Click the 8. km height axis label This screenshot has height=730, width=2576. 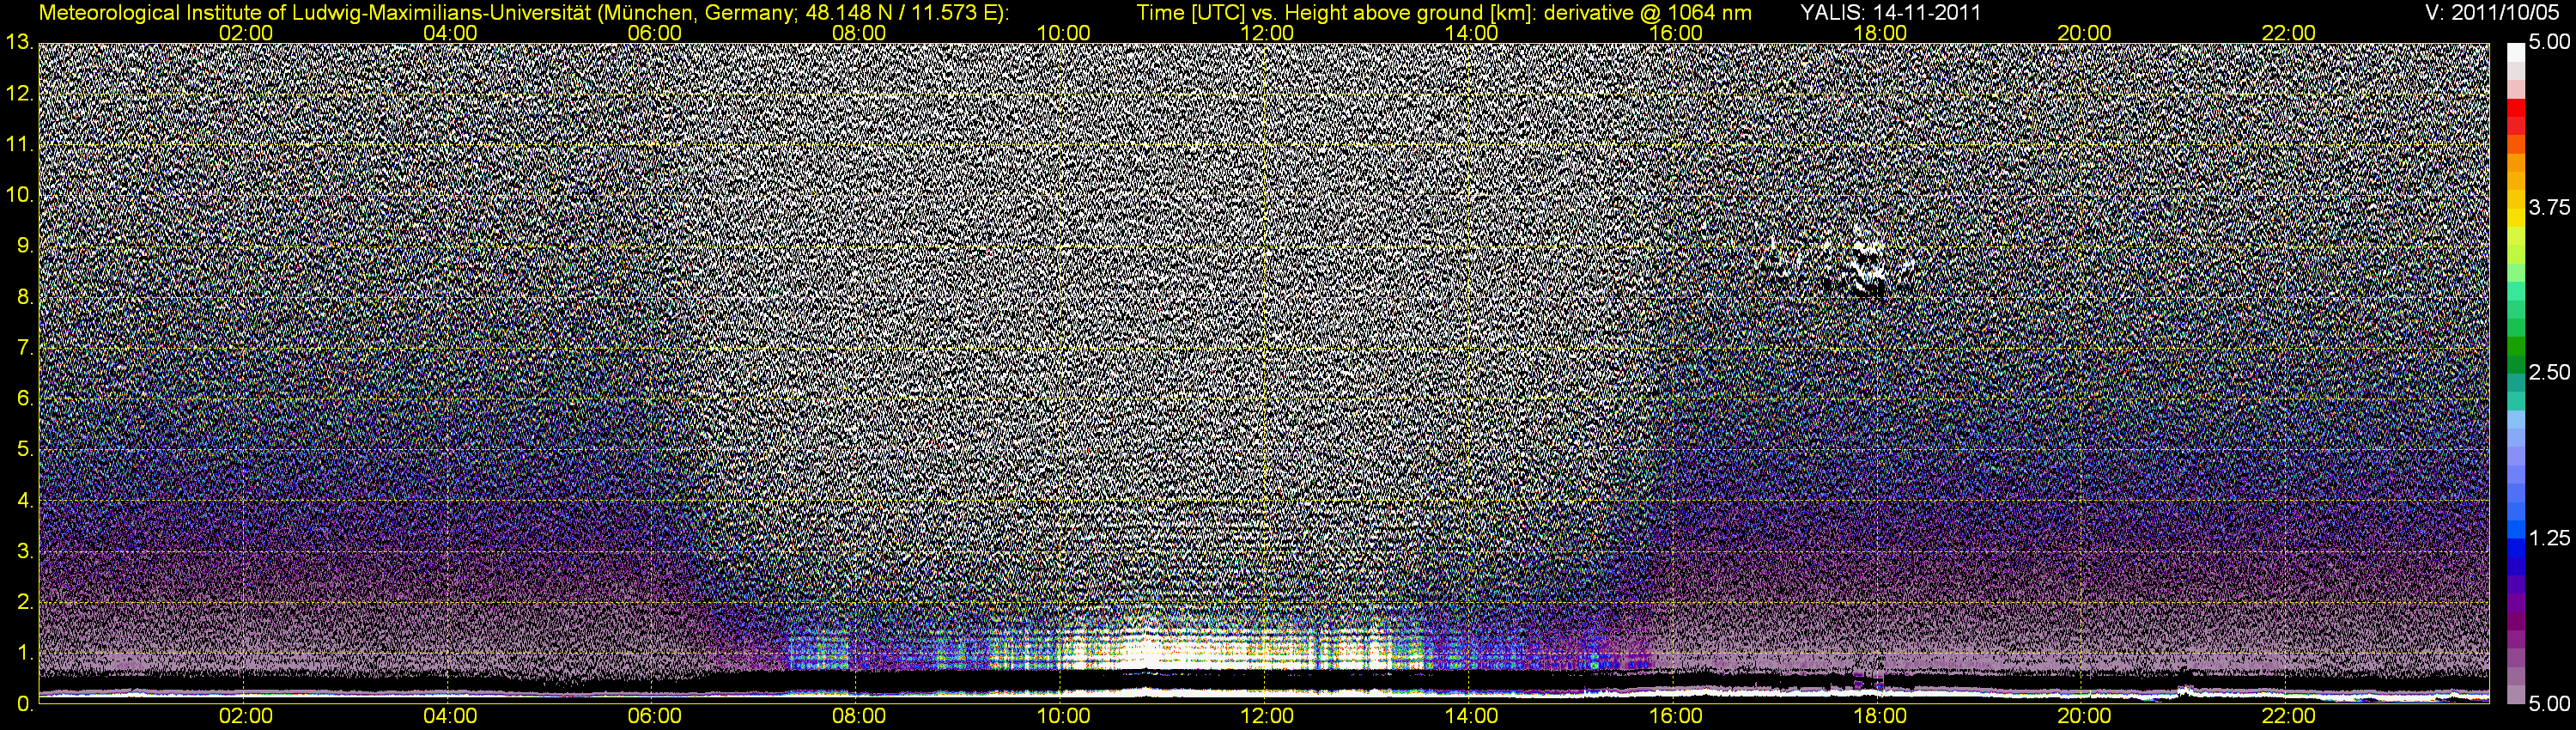point(24,297)
